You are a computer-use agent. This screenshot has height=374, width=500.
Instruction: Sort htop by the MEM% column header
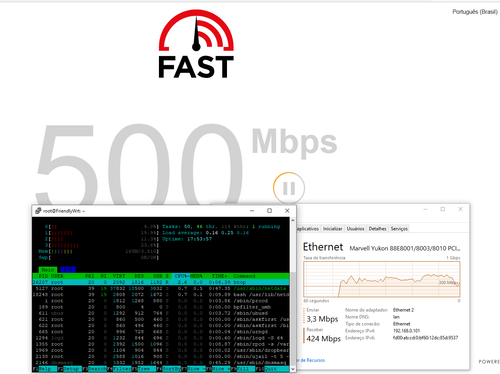[196, 276]
